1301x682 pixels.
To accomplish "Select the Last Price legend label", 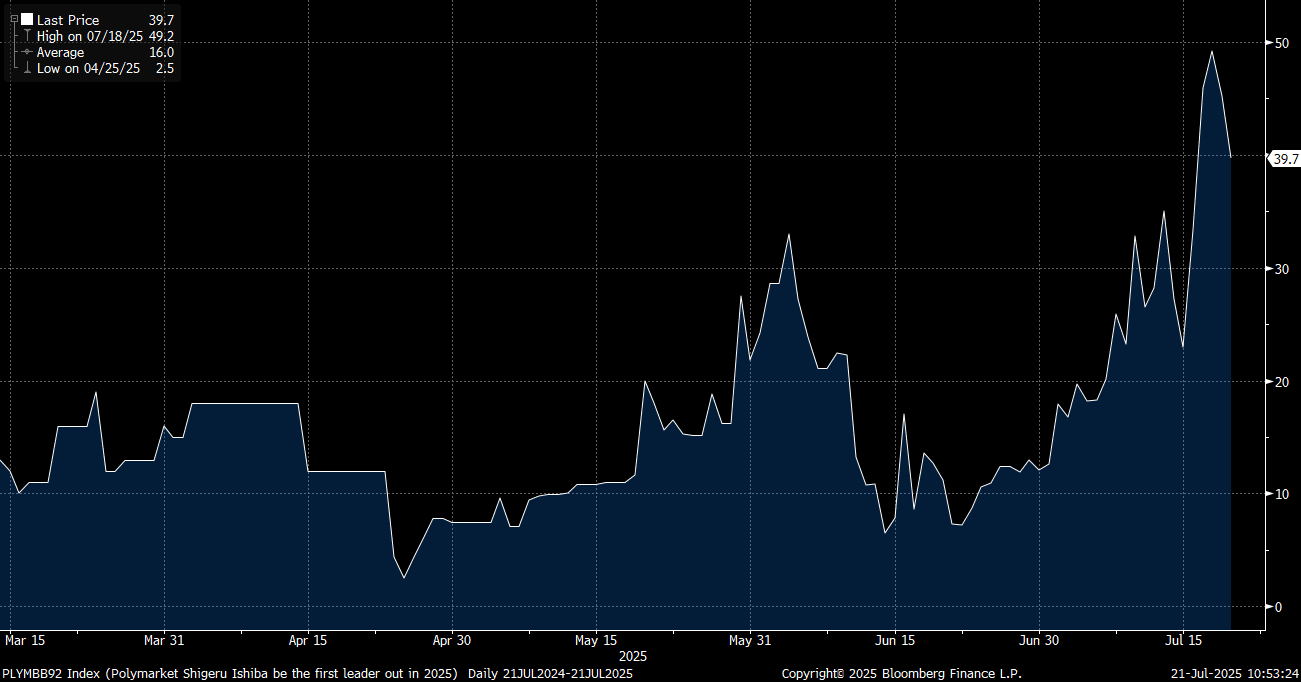I will [68, 20].
